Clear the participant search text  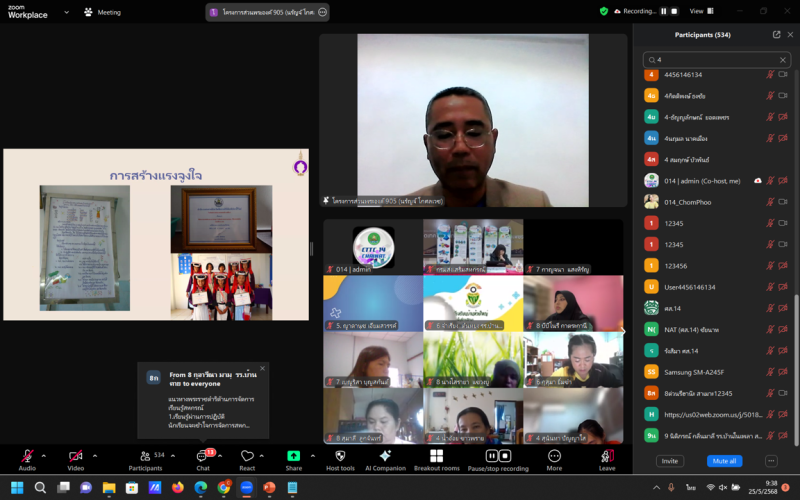[x=783, y=60]
